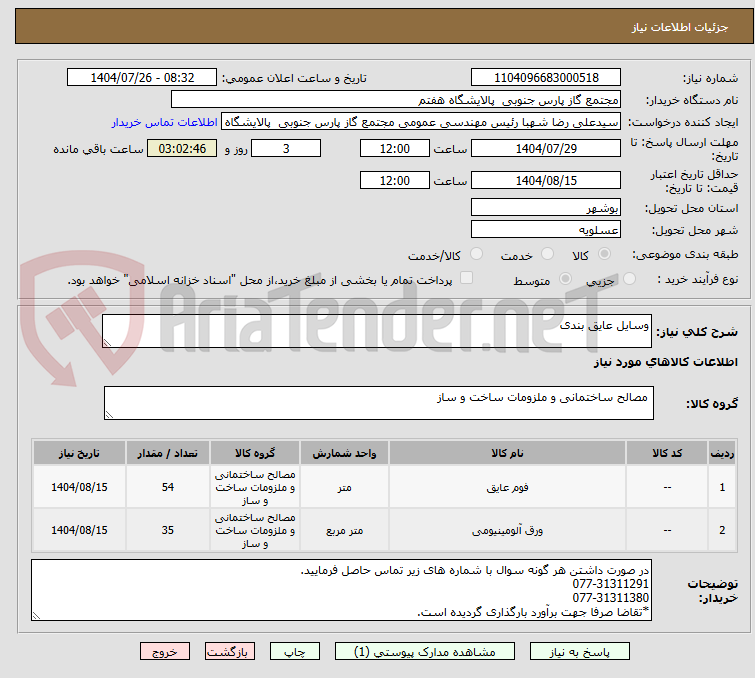755x678 pixels.
Task: Click the واحد شمارش column header
Action: pos(344,453)
